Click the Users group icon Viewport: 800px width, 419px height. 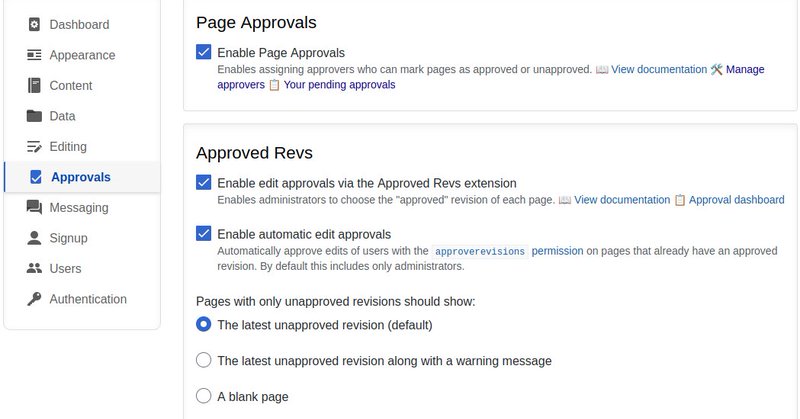click(34, 268)
